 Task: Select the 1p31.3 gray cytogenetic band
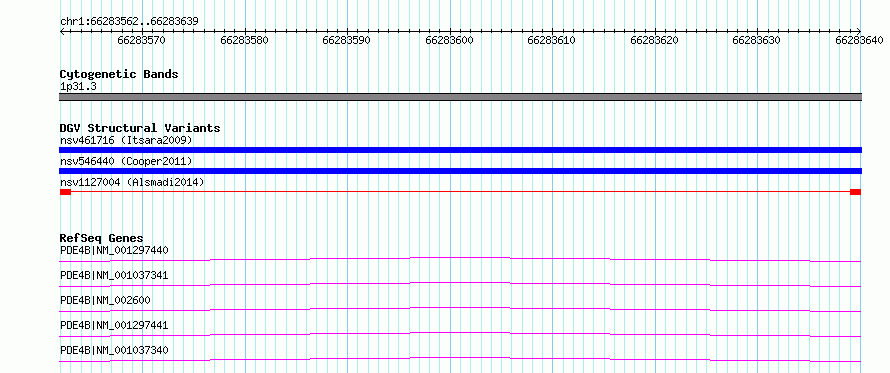[460, 97]
